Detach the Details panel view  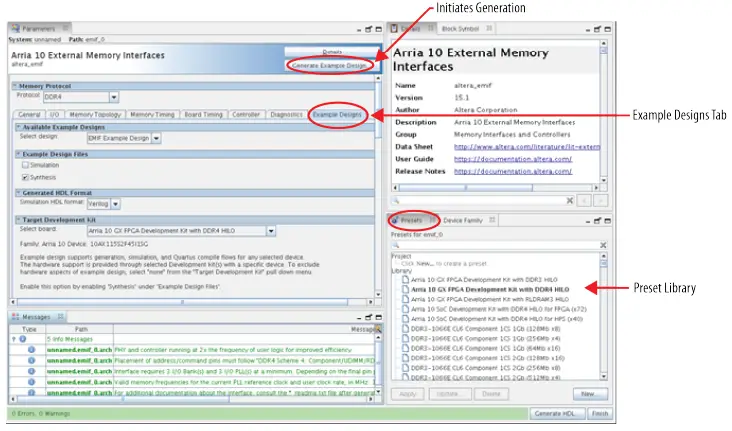[x=597, y=29]
